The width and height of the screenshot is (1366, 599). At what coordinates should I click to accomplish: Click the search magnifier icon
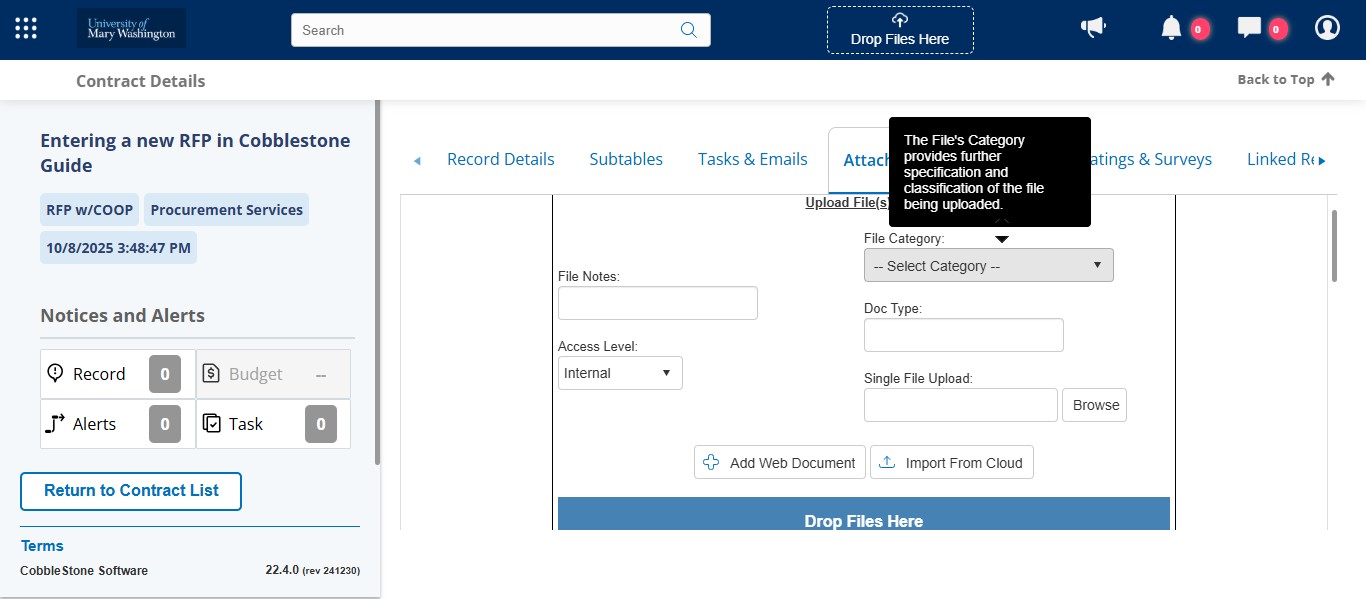(x=688, y=30)
